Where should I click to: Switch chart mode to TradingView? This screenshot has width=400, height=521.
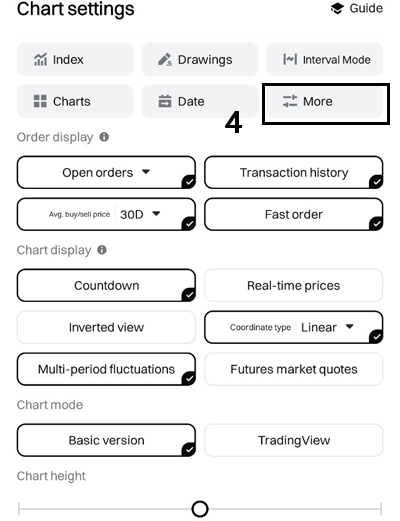[x=294, y=440]
